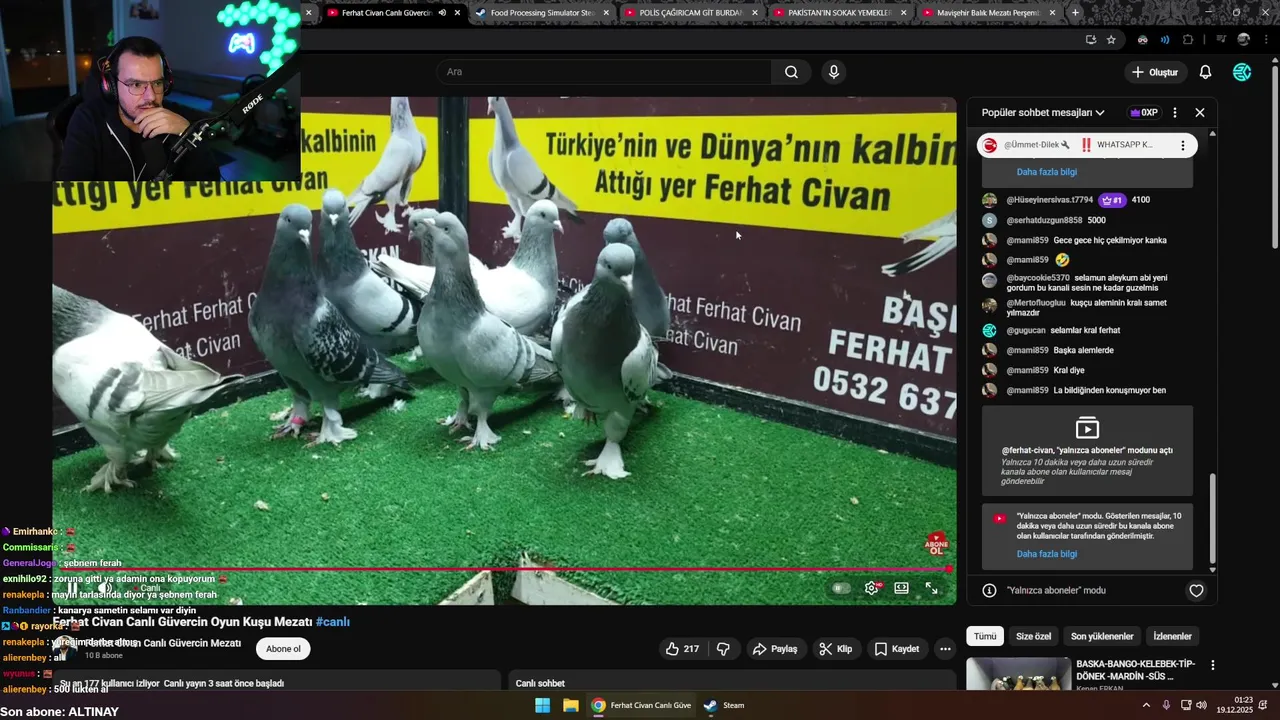Screen dimensions: 1280x720
Task: Switch to theater mode in player
Action: (x=901, y=588)
